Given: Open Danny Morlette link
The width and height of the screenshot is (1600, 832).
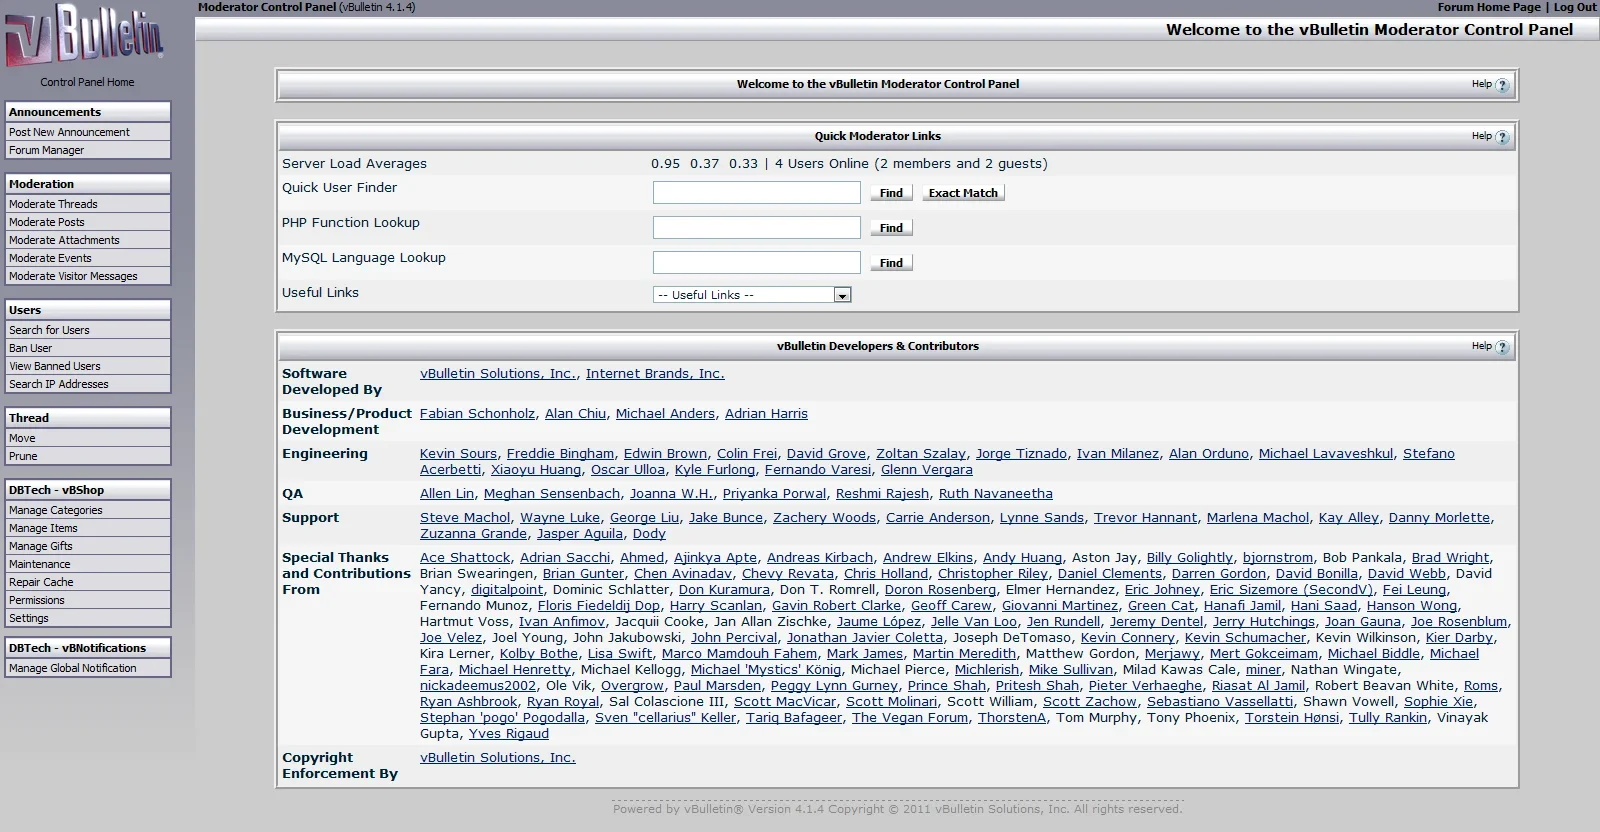Looking at the screenshot, I should point(1439,517).
